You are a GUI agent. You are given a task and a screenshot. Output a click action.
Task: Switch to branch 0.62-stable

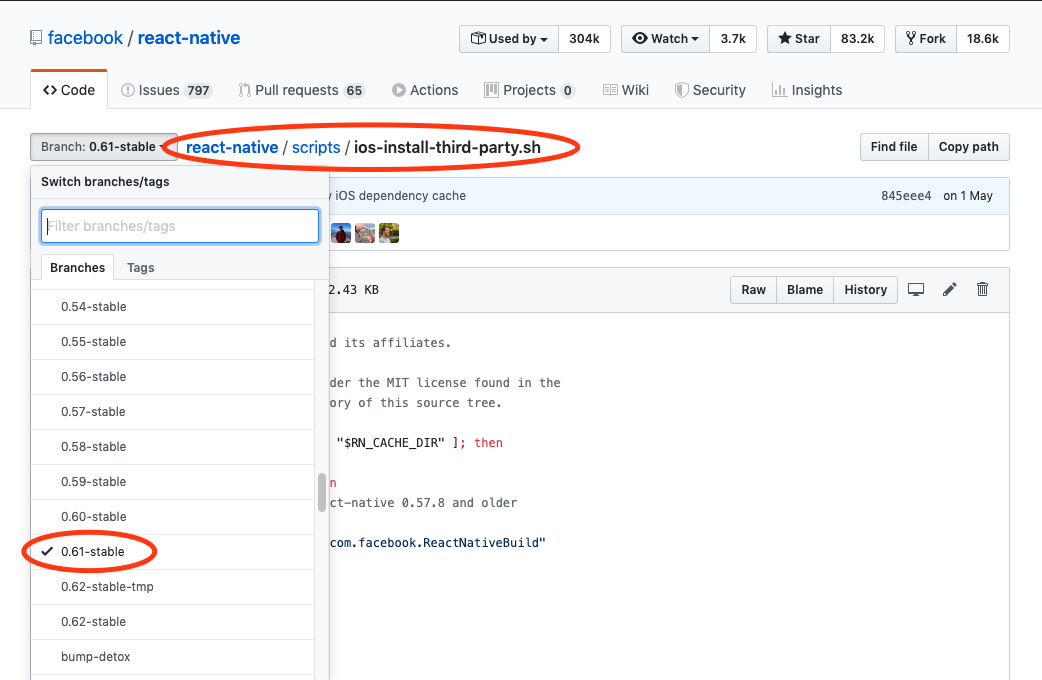[x=173, y=622]
